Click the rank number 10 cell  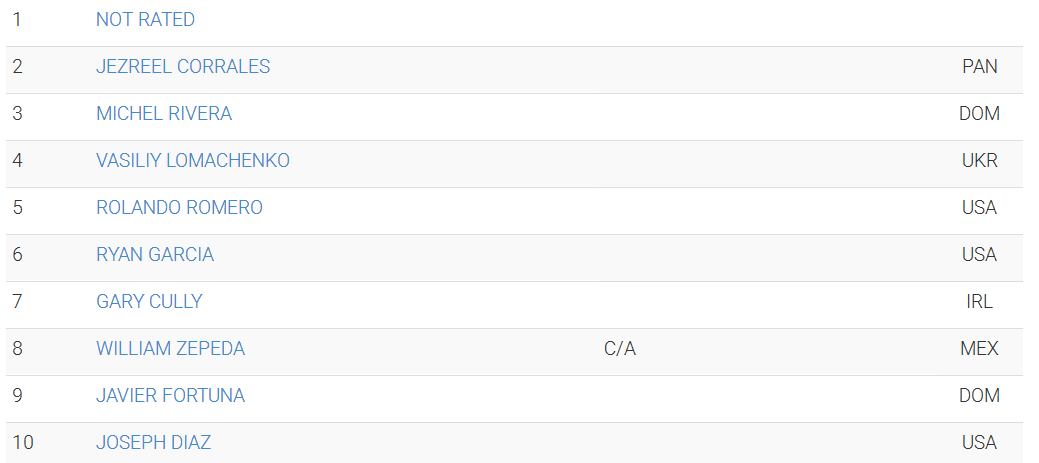(x=23, y=443)
